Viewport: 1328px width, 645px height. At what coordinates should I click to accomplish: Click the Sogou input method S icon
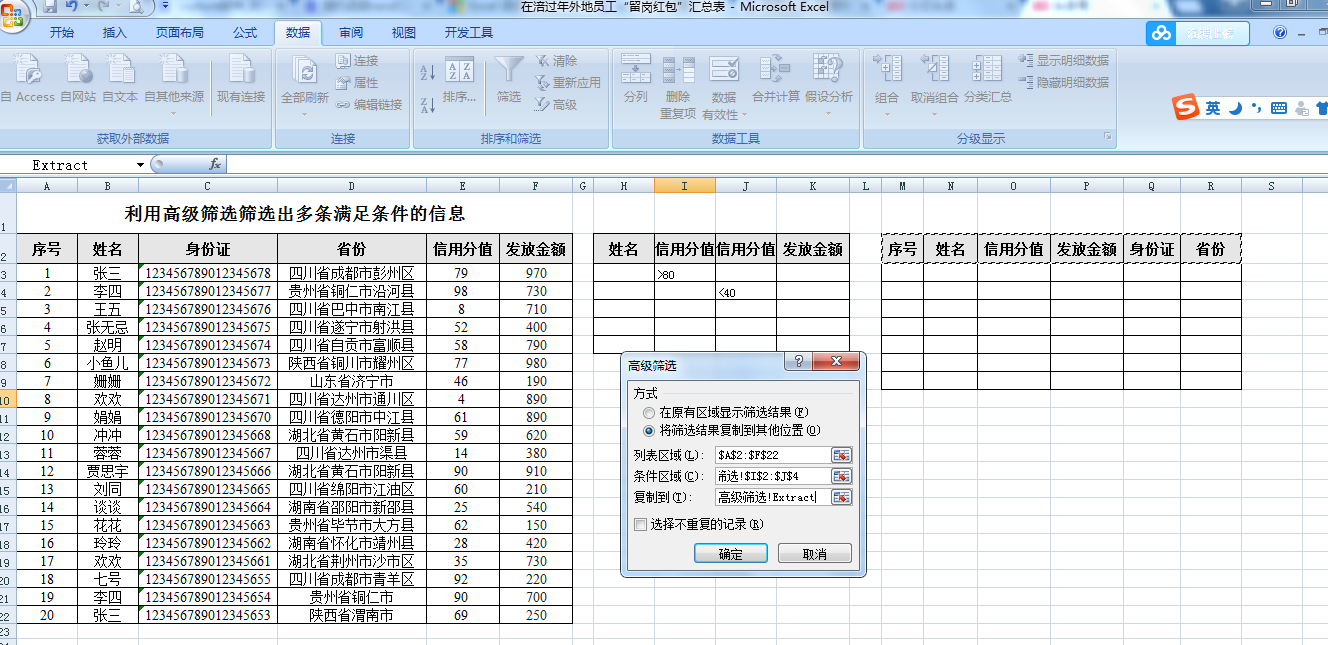pos(1187,107)
